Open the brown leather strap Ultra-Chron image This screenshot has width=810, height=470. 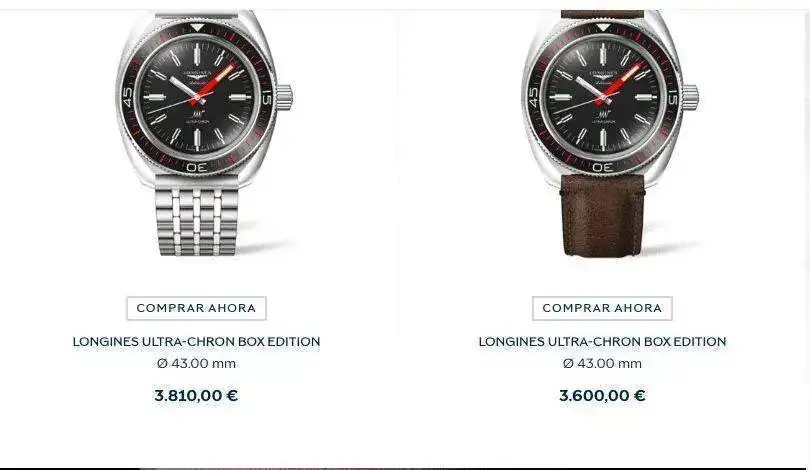(610, 133)
